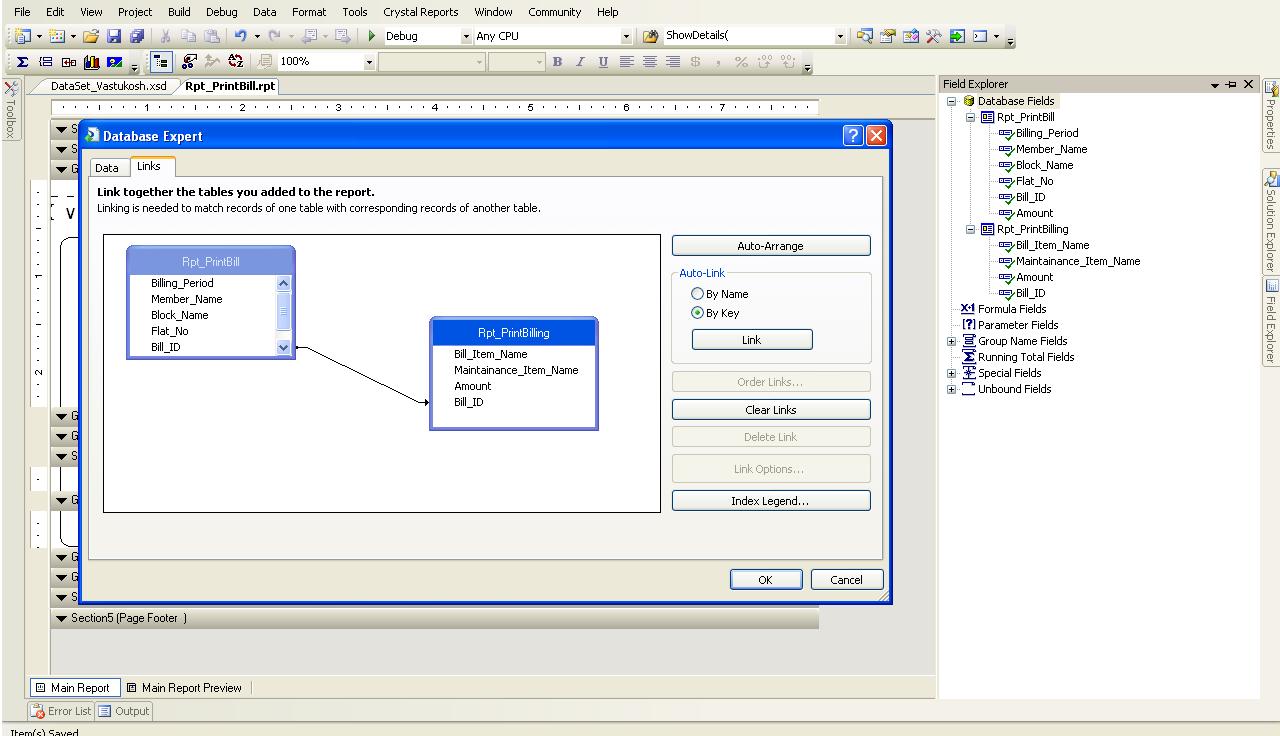This screenshot has height=736, width=1280.
Task: Select Bill_ID under Rpt_PrintBill in Field Explorer
Action: click(1032, 197)
